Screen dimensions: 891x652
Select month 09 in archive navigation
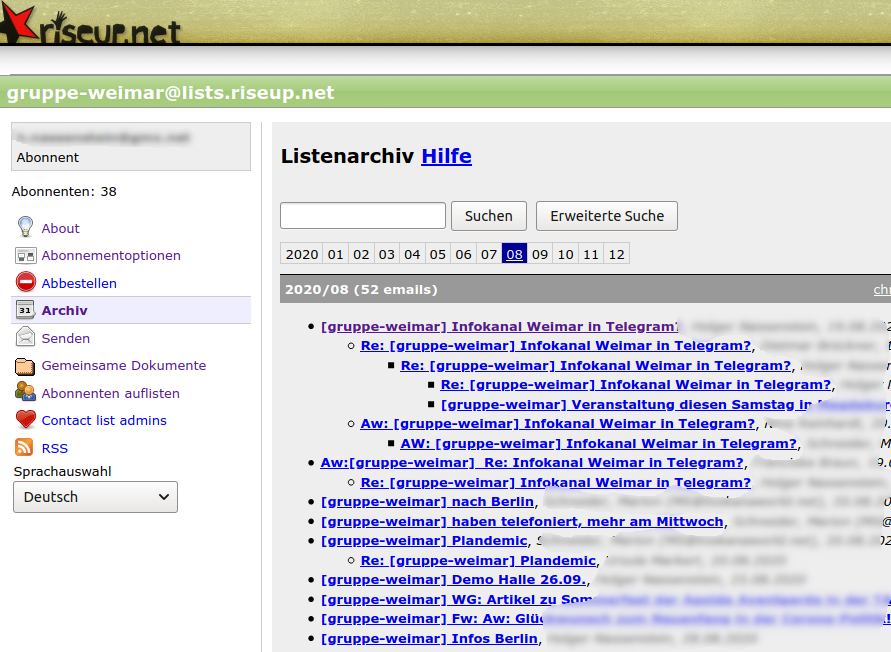pyautogui.click(x=540, y=254)
